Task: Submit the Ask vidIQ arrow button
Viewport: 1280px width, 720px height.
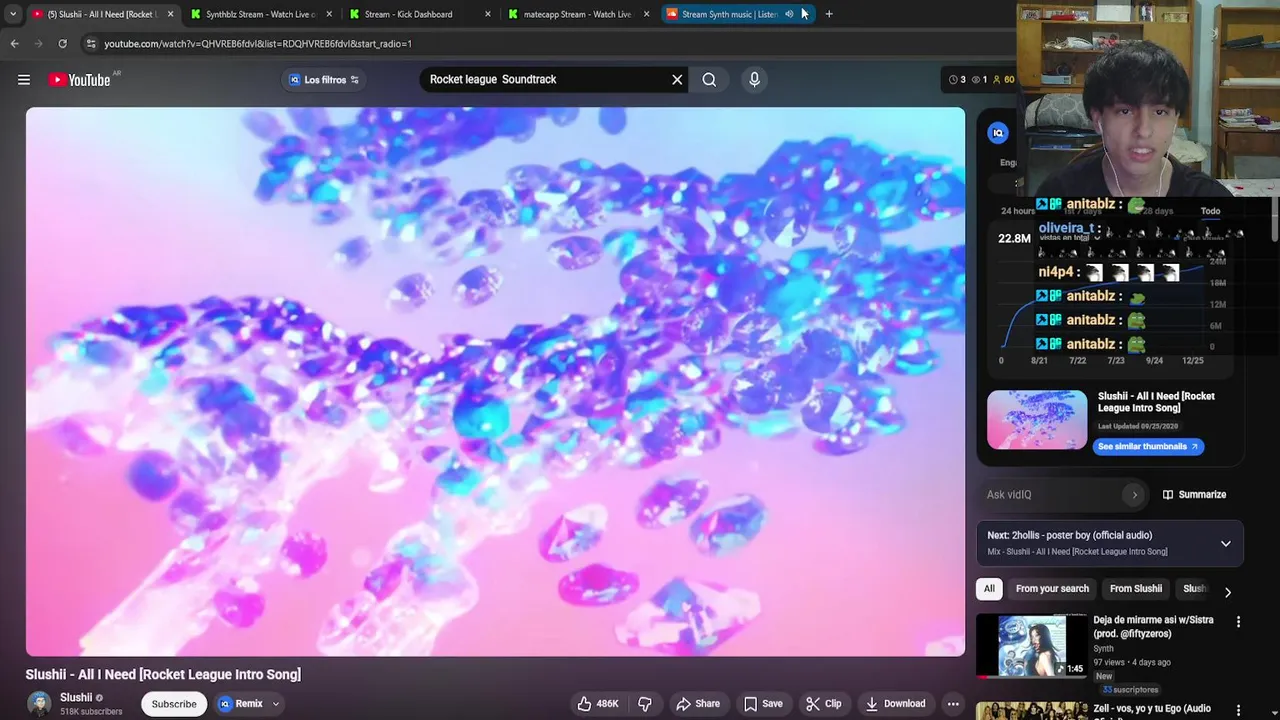Action: (x=1134, y=495)
